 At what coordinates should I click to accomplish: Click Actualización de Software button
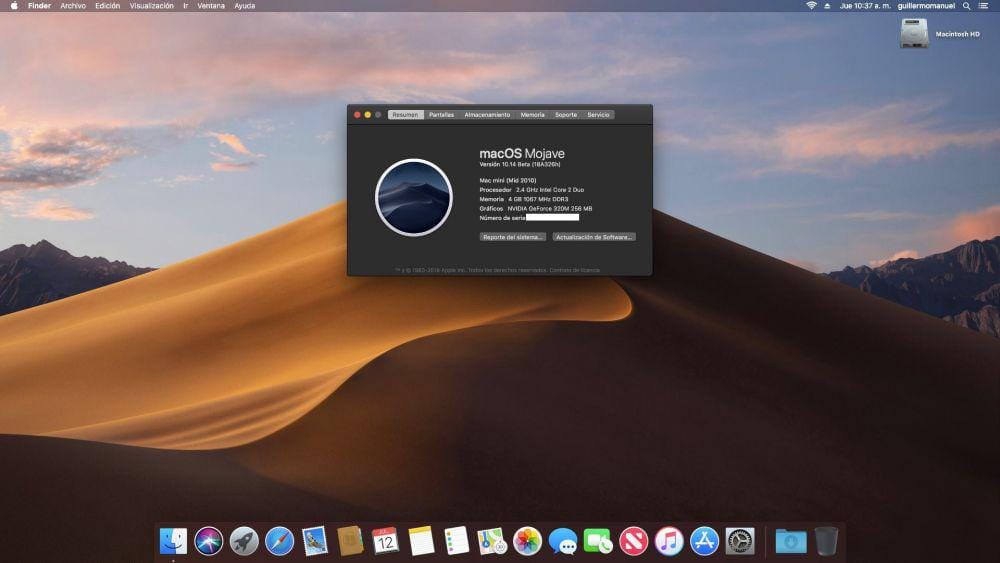click(594, 237)
